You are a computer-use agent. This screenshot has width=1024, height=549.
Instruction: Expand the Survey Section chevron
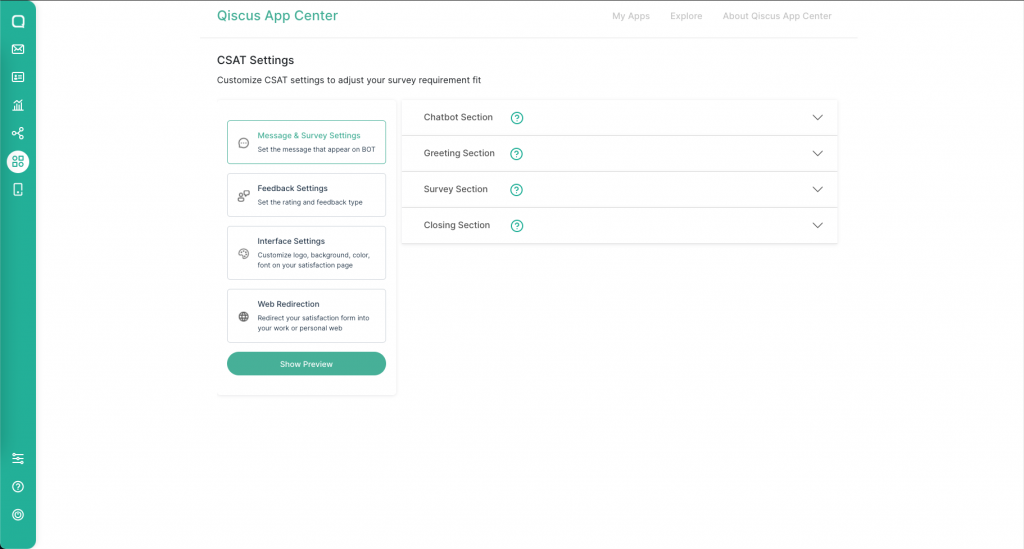click(x=817, y=189)
